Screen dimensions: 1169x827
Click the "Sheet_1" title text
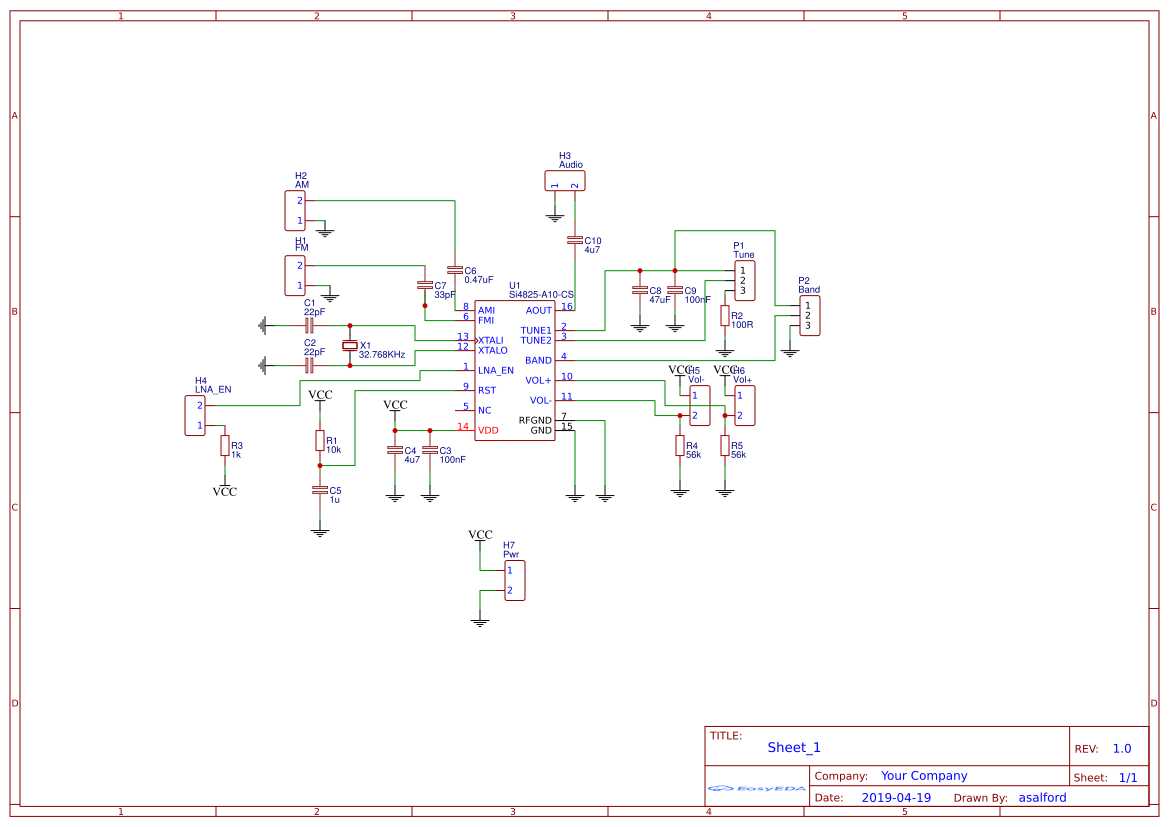[x=794, y=748]
